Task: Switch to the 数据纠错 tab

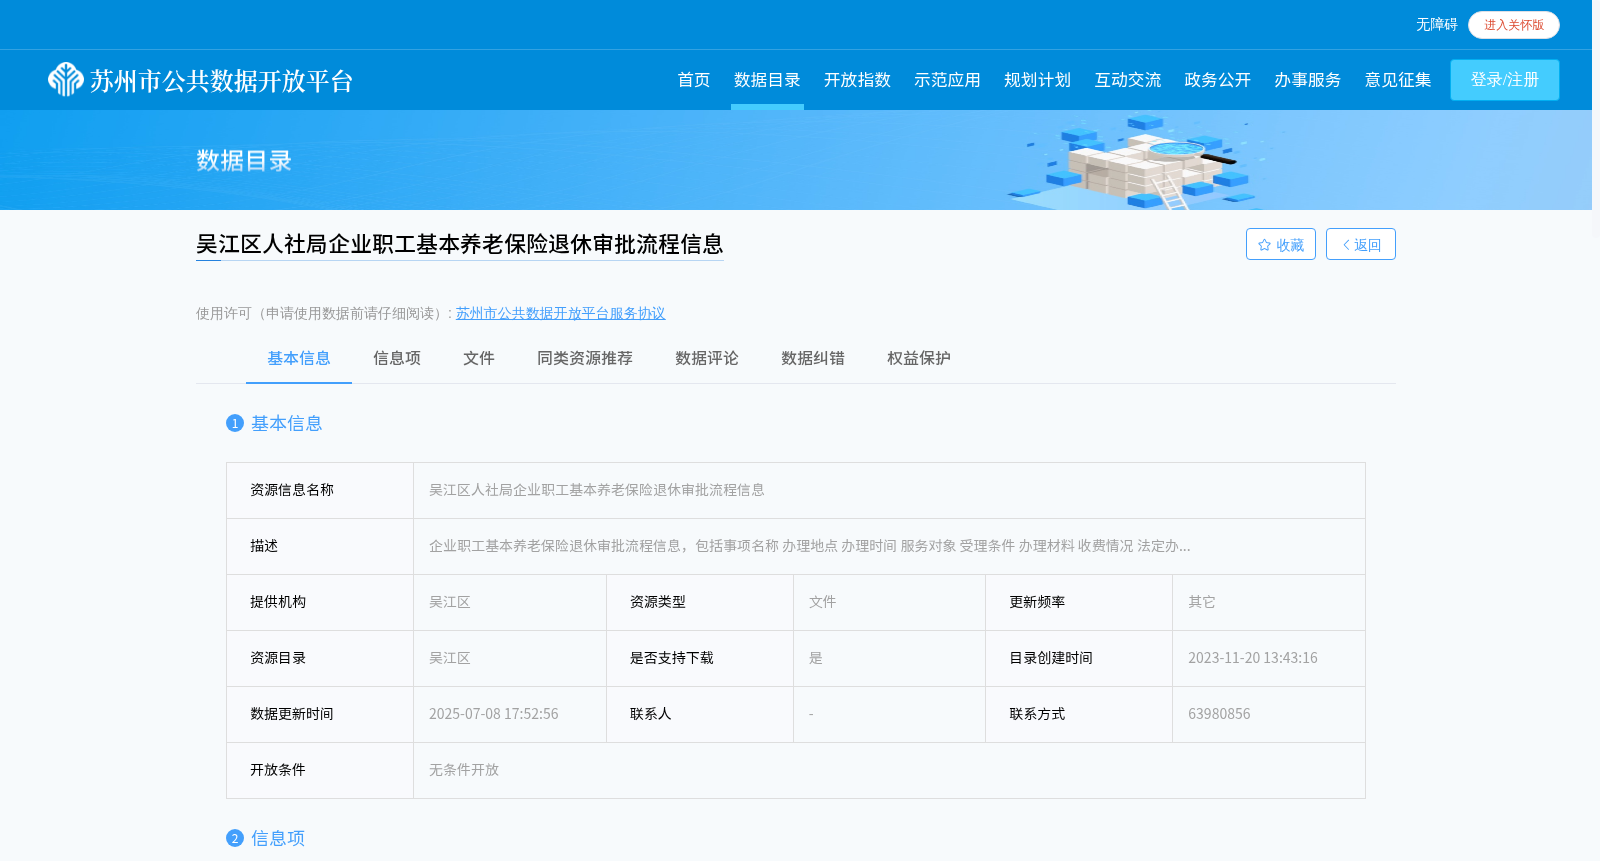Action: 813,358
